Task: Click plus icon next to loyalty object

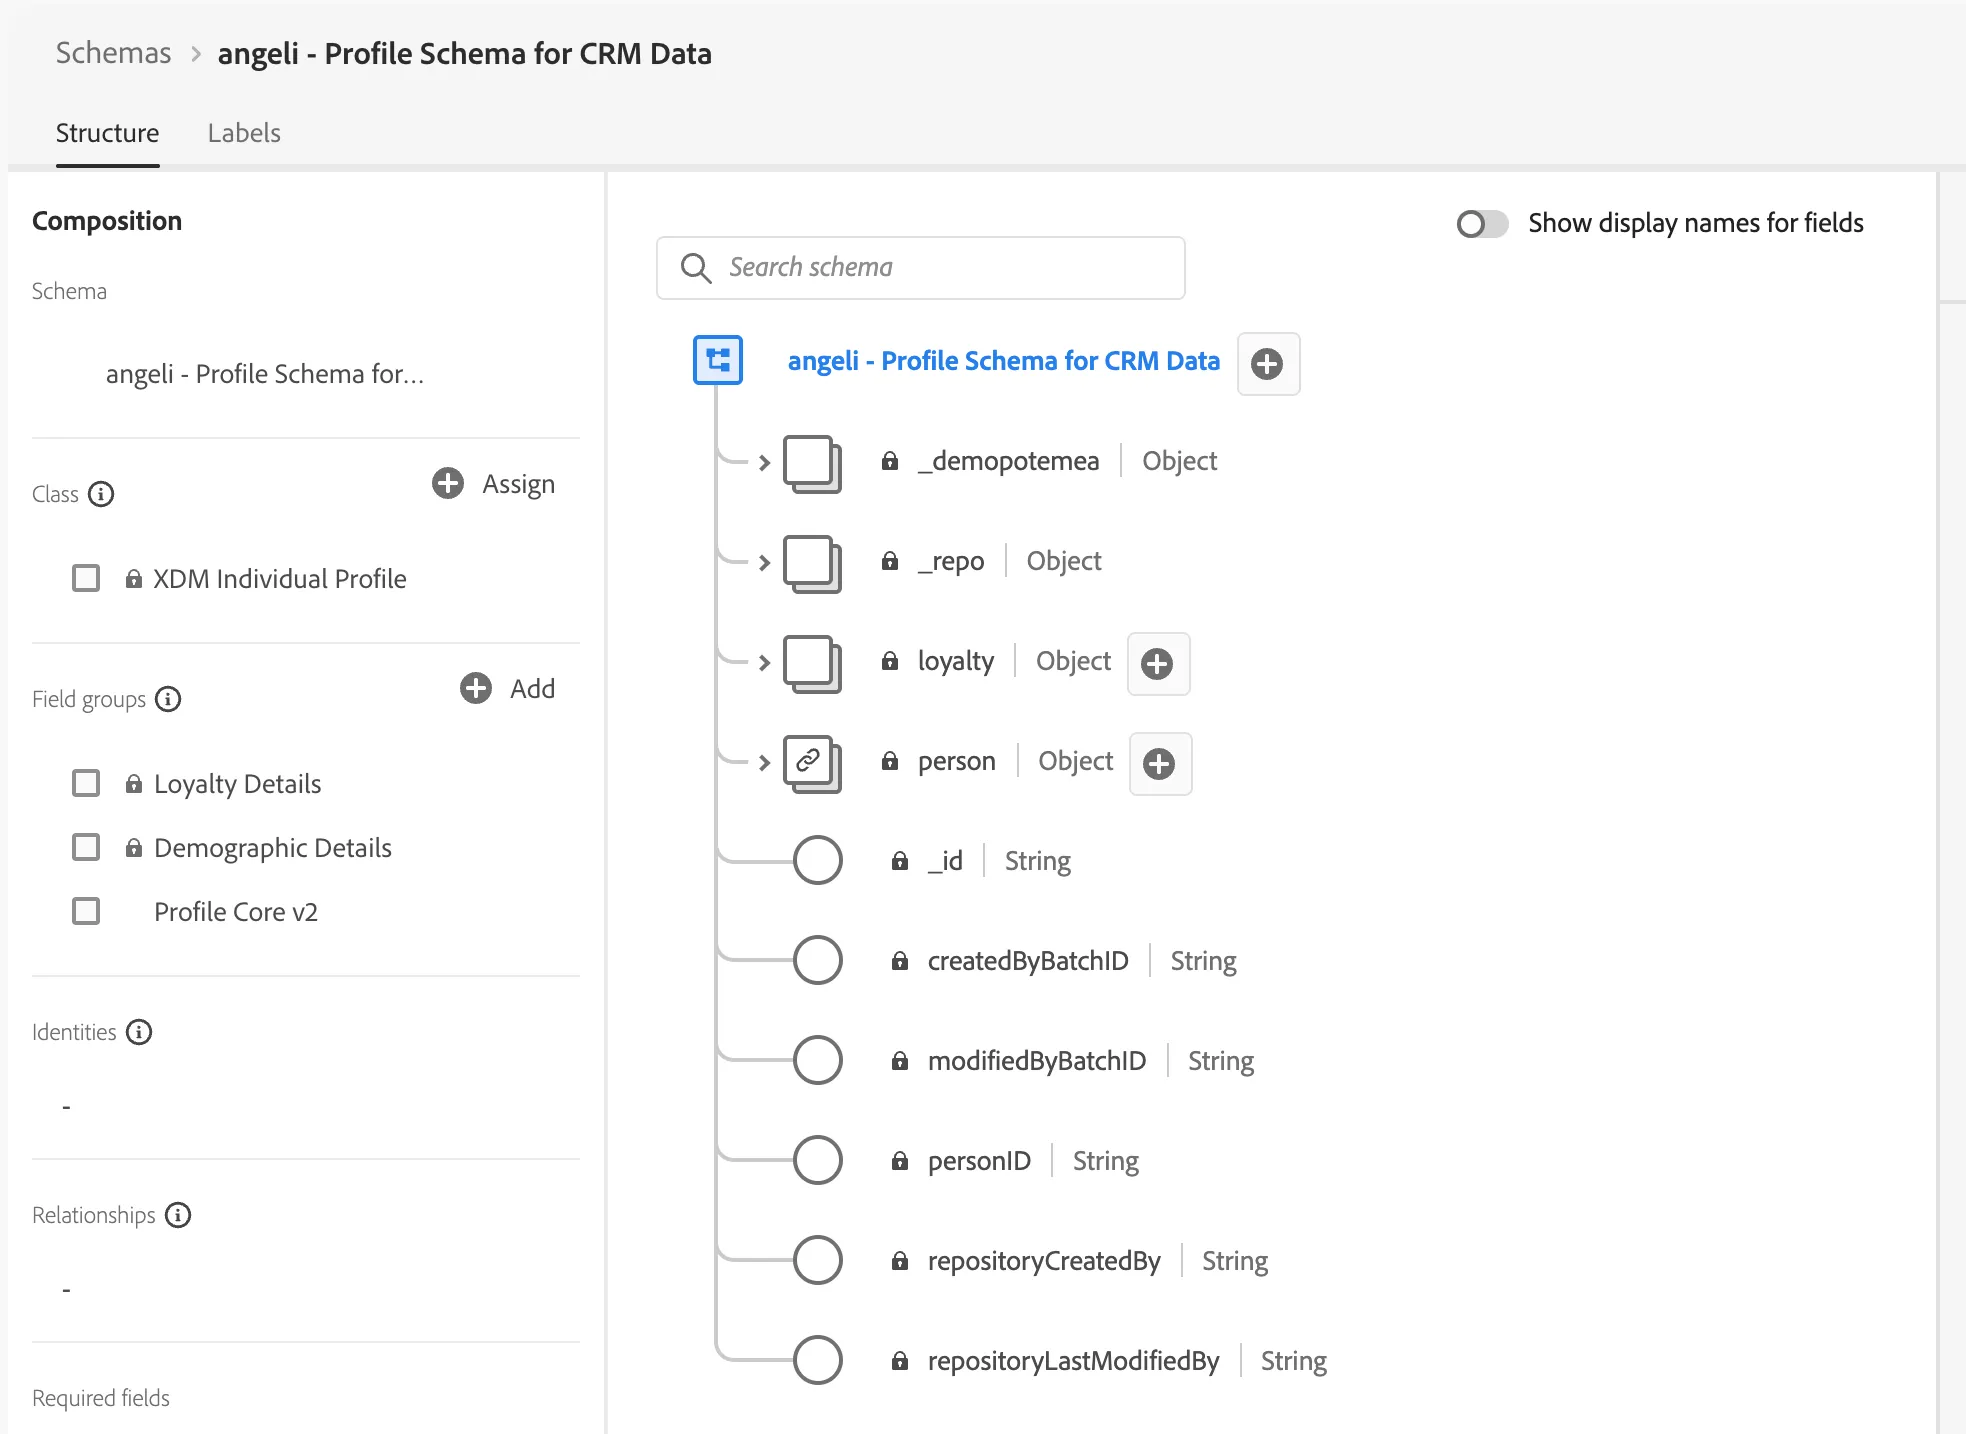Action: click(x=1158, y=664)
